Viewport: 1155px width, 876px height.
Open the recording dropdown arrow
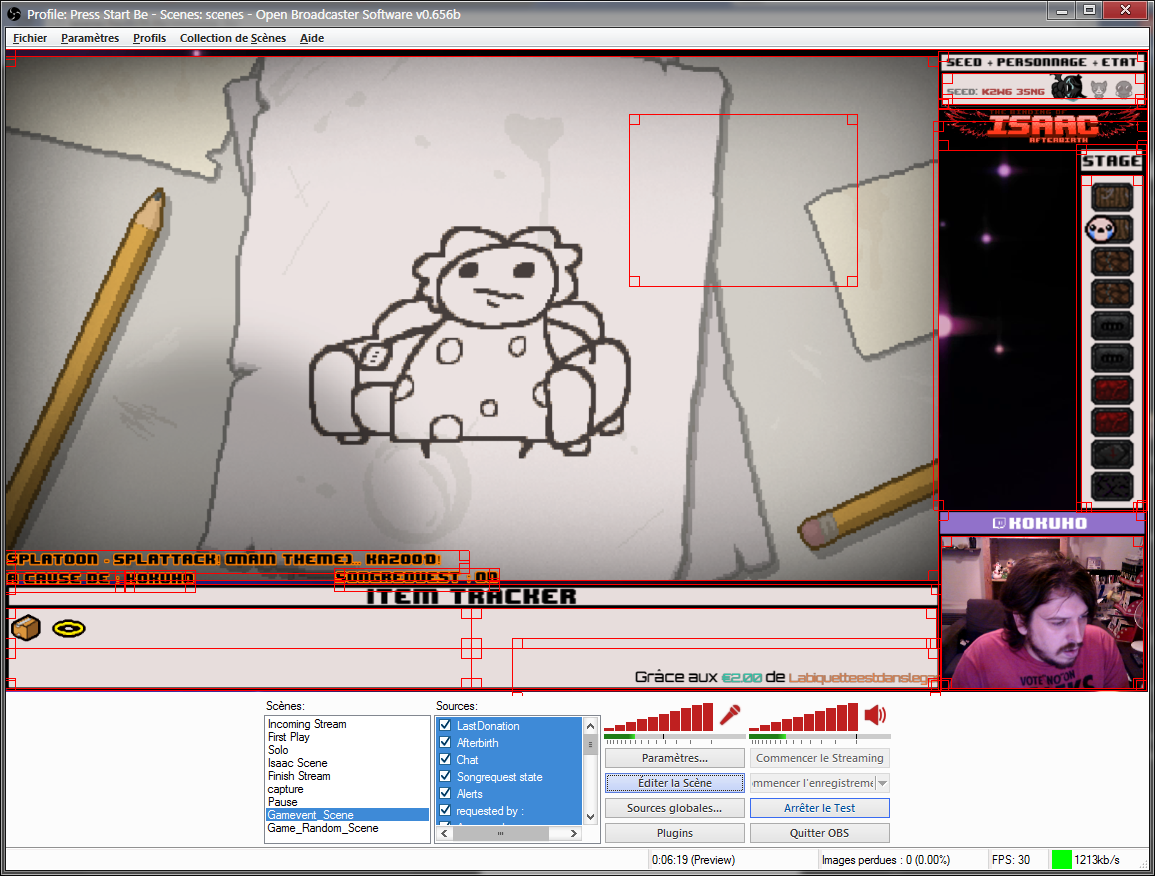(882, 782)
